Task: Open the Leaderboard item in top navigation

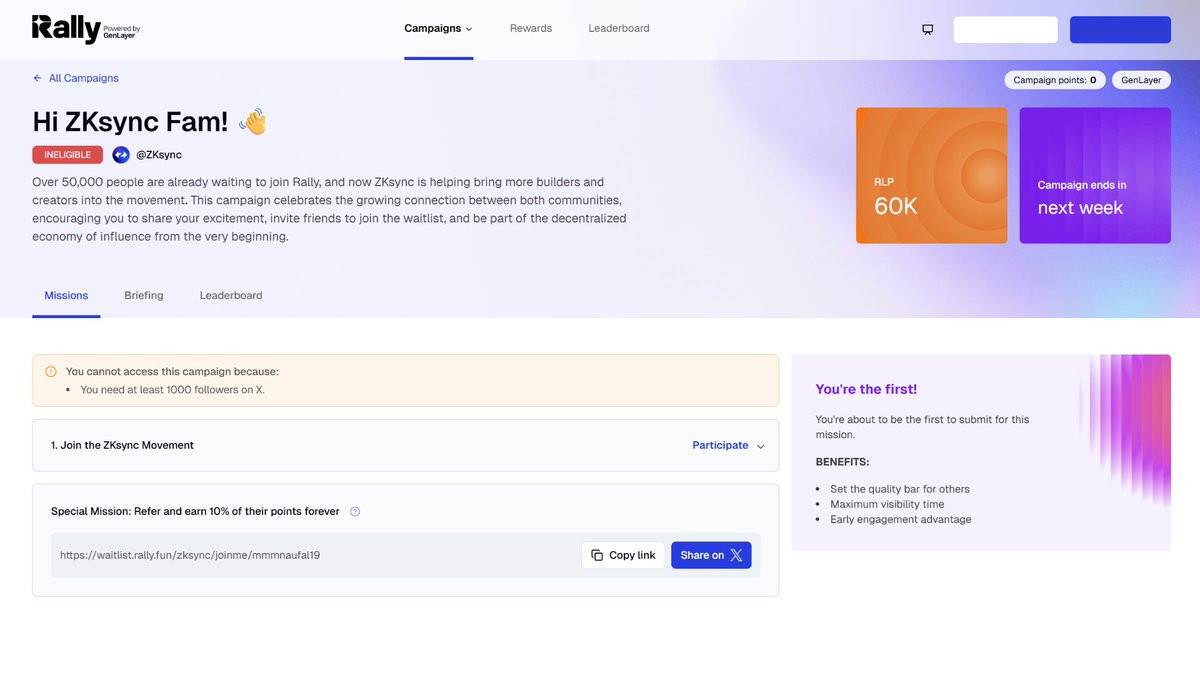Action: [619, 28]
